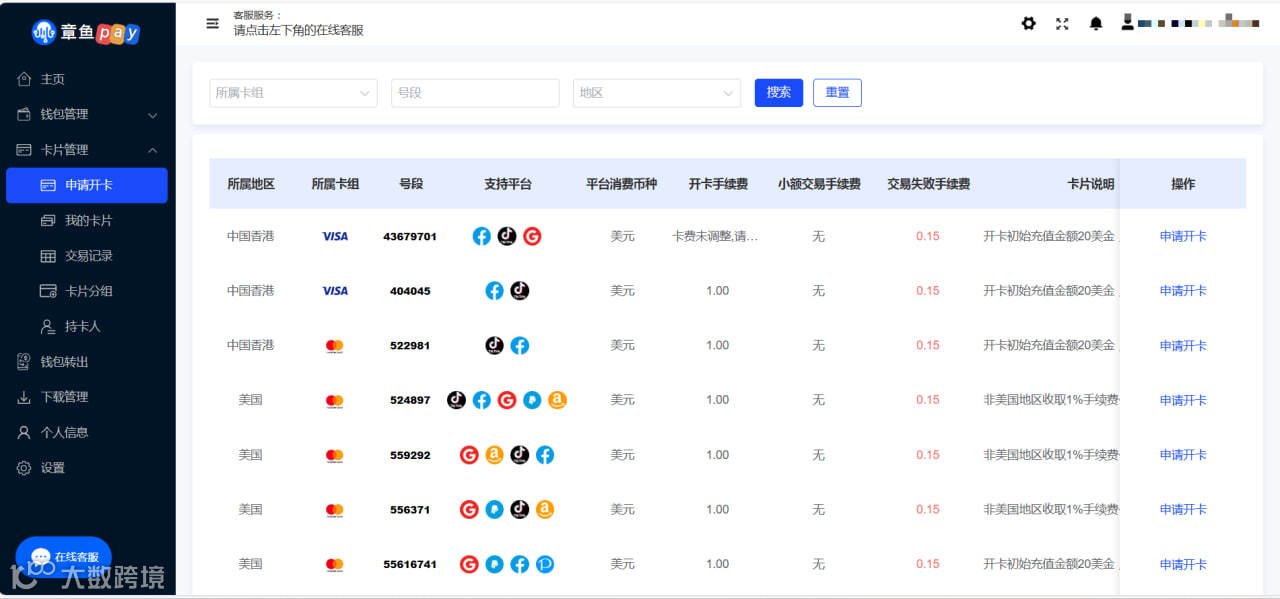The height and width of the screenshot is (599, 1280).
Task: Click TikTok icon in row 404045
Action: 519,291
